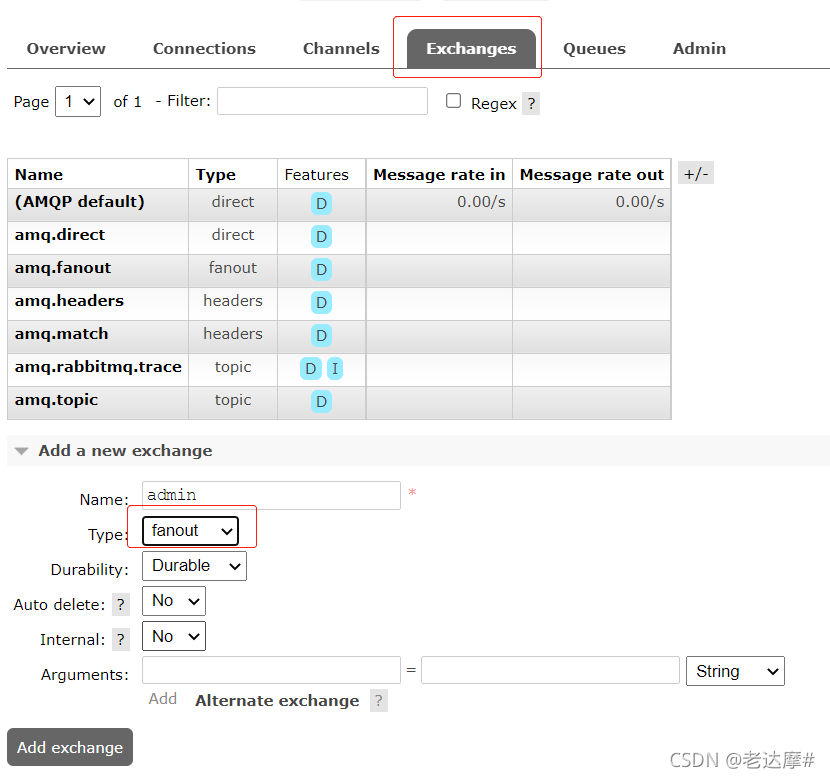Collapse the Add a new exchange section

coord(125,451)
